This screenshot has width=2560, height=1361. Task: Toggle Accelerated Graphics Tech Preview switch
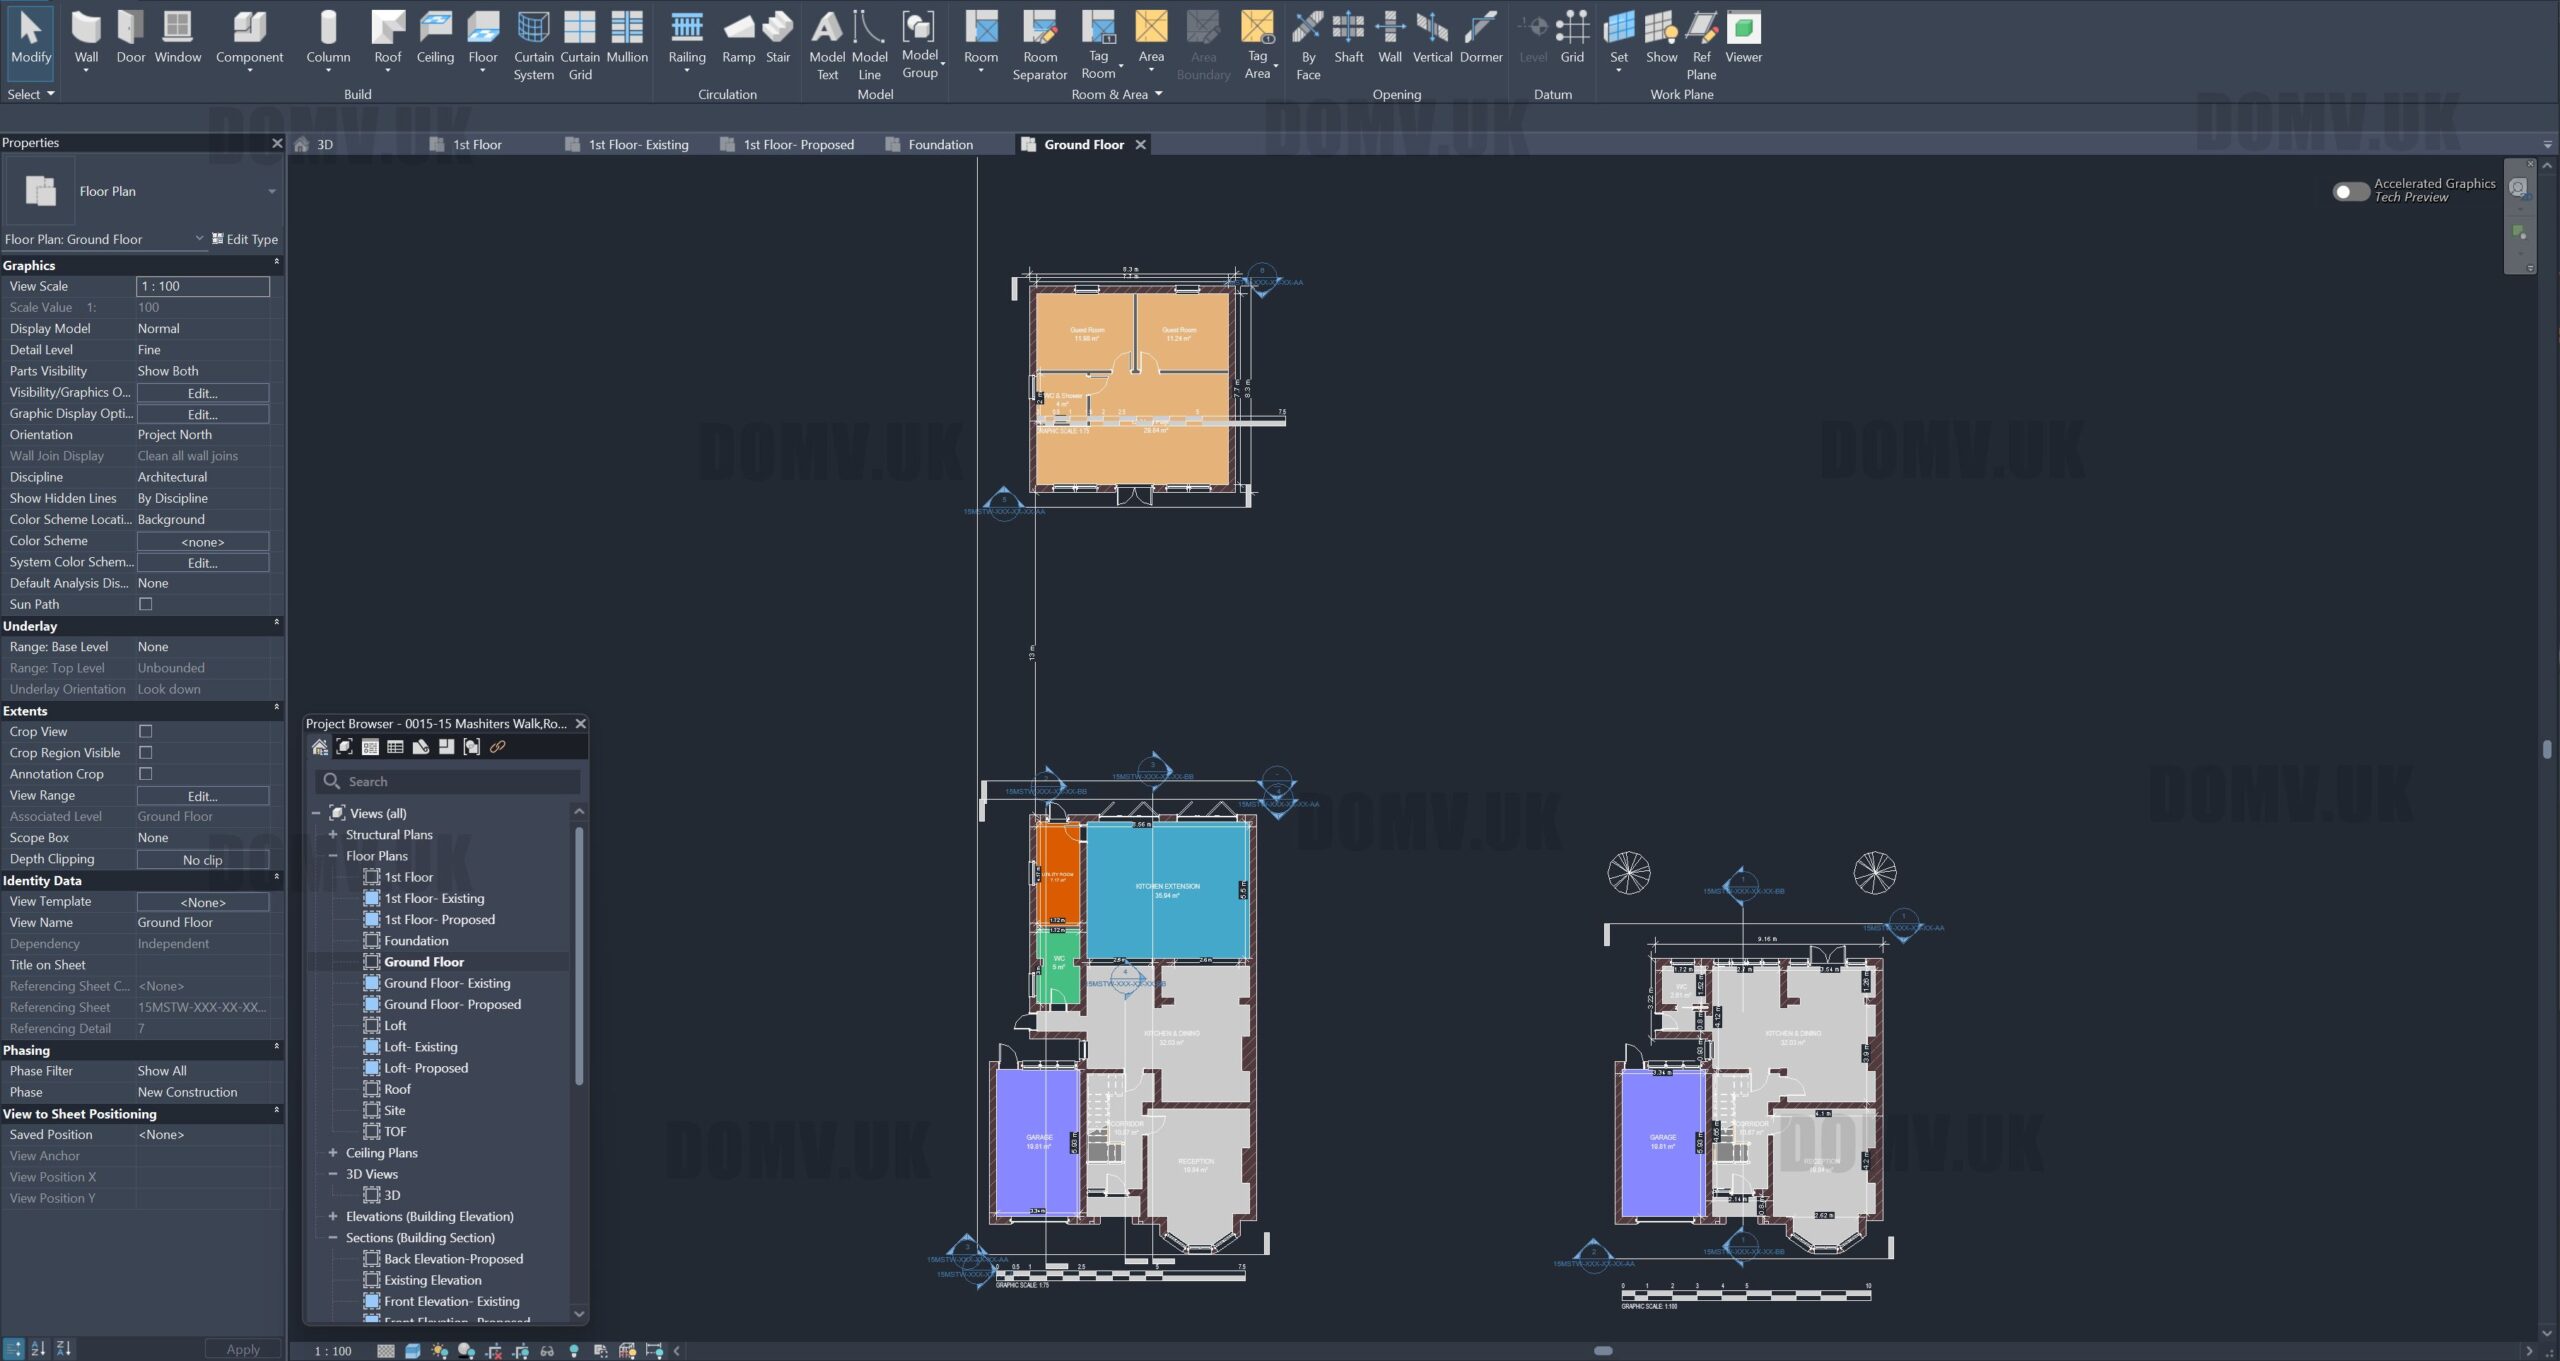click(x=2349, y=191)
